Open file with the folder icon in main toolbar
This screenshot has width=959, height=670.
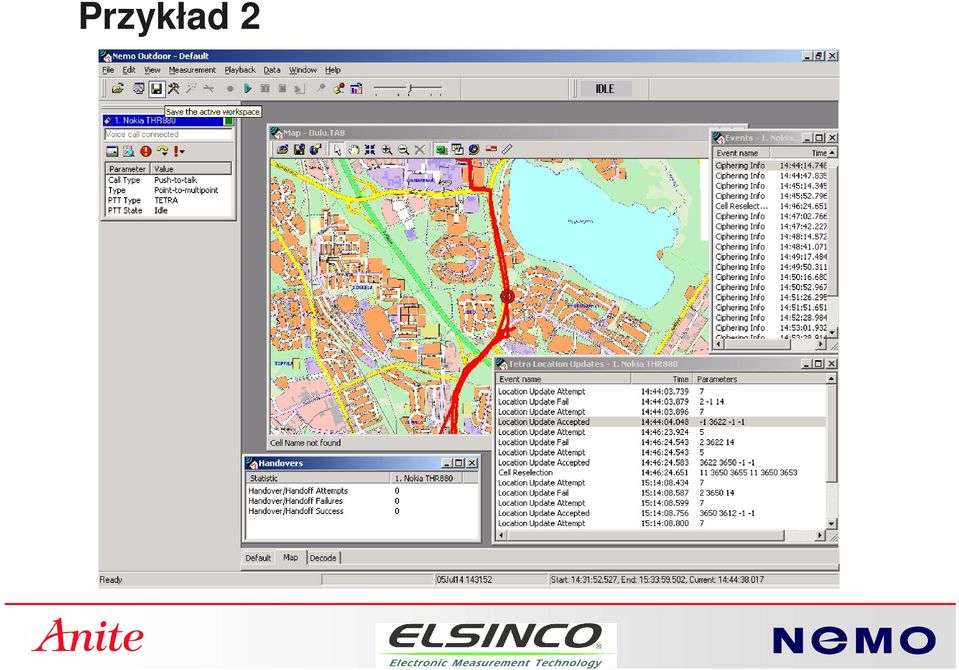click(117, 89)
